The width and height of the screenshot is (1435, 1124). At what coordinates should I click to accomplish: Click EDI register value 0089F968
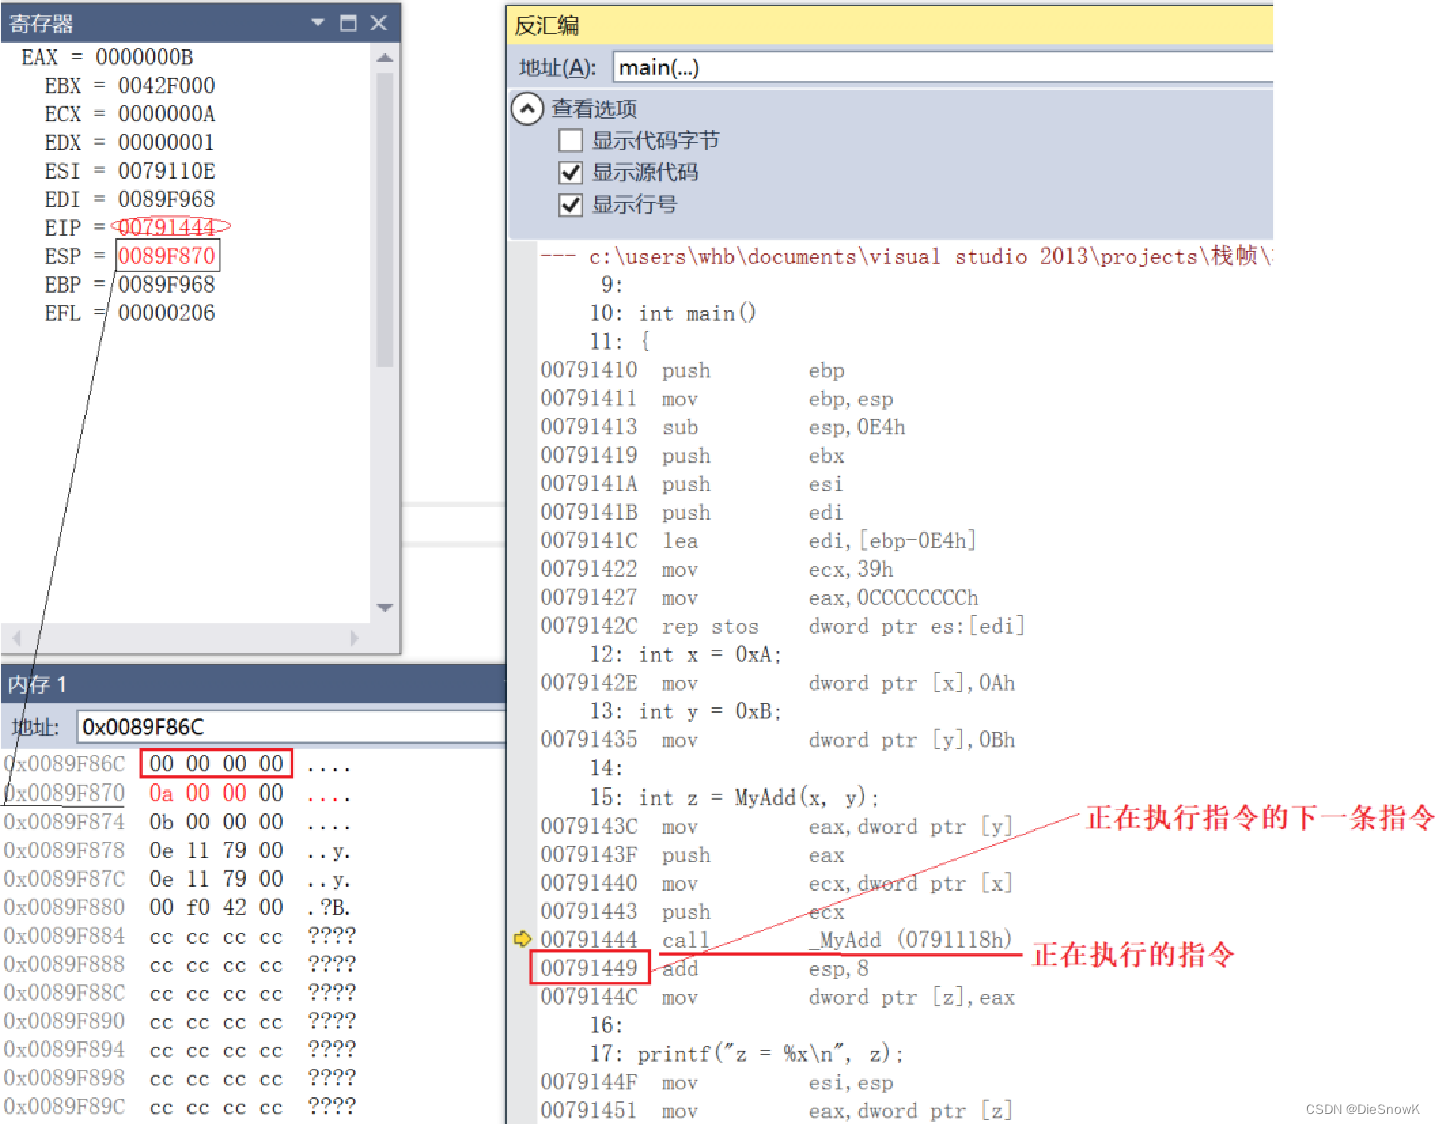[167, 200]
